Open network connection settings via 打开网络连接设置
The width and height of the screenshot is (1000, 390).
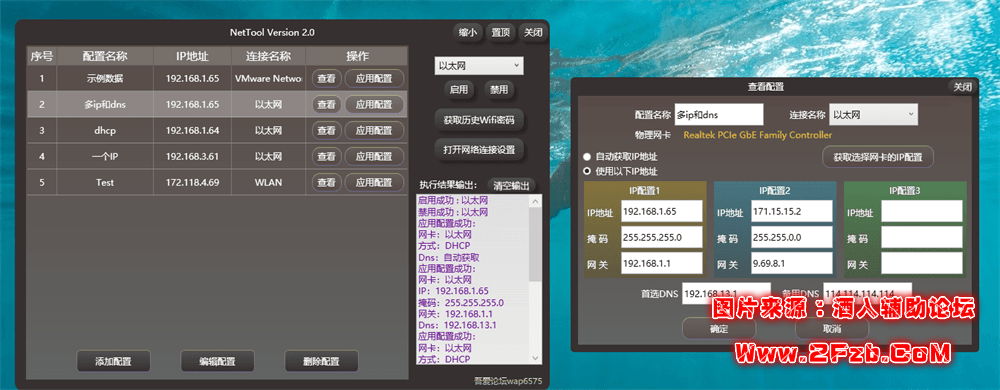coord(479,150)
